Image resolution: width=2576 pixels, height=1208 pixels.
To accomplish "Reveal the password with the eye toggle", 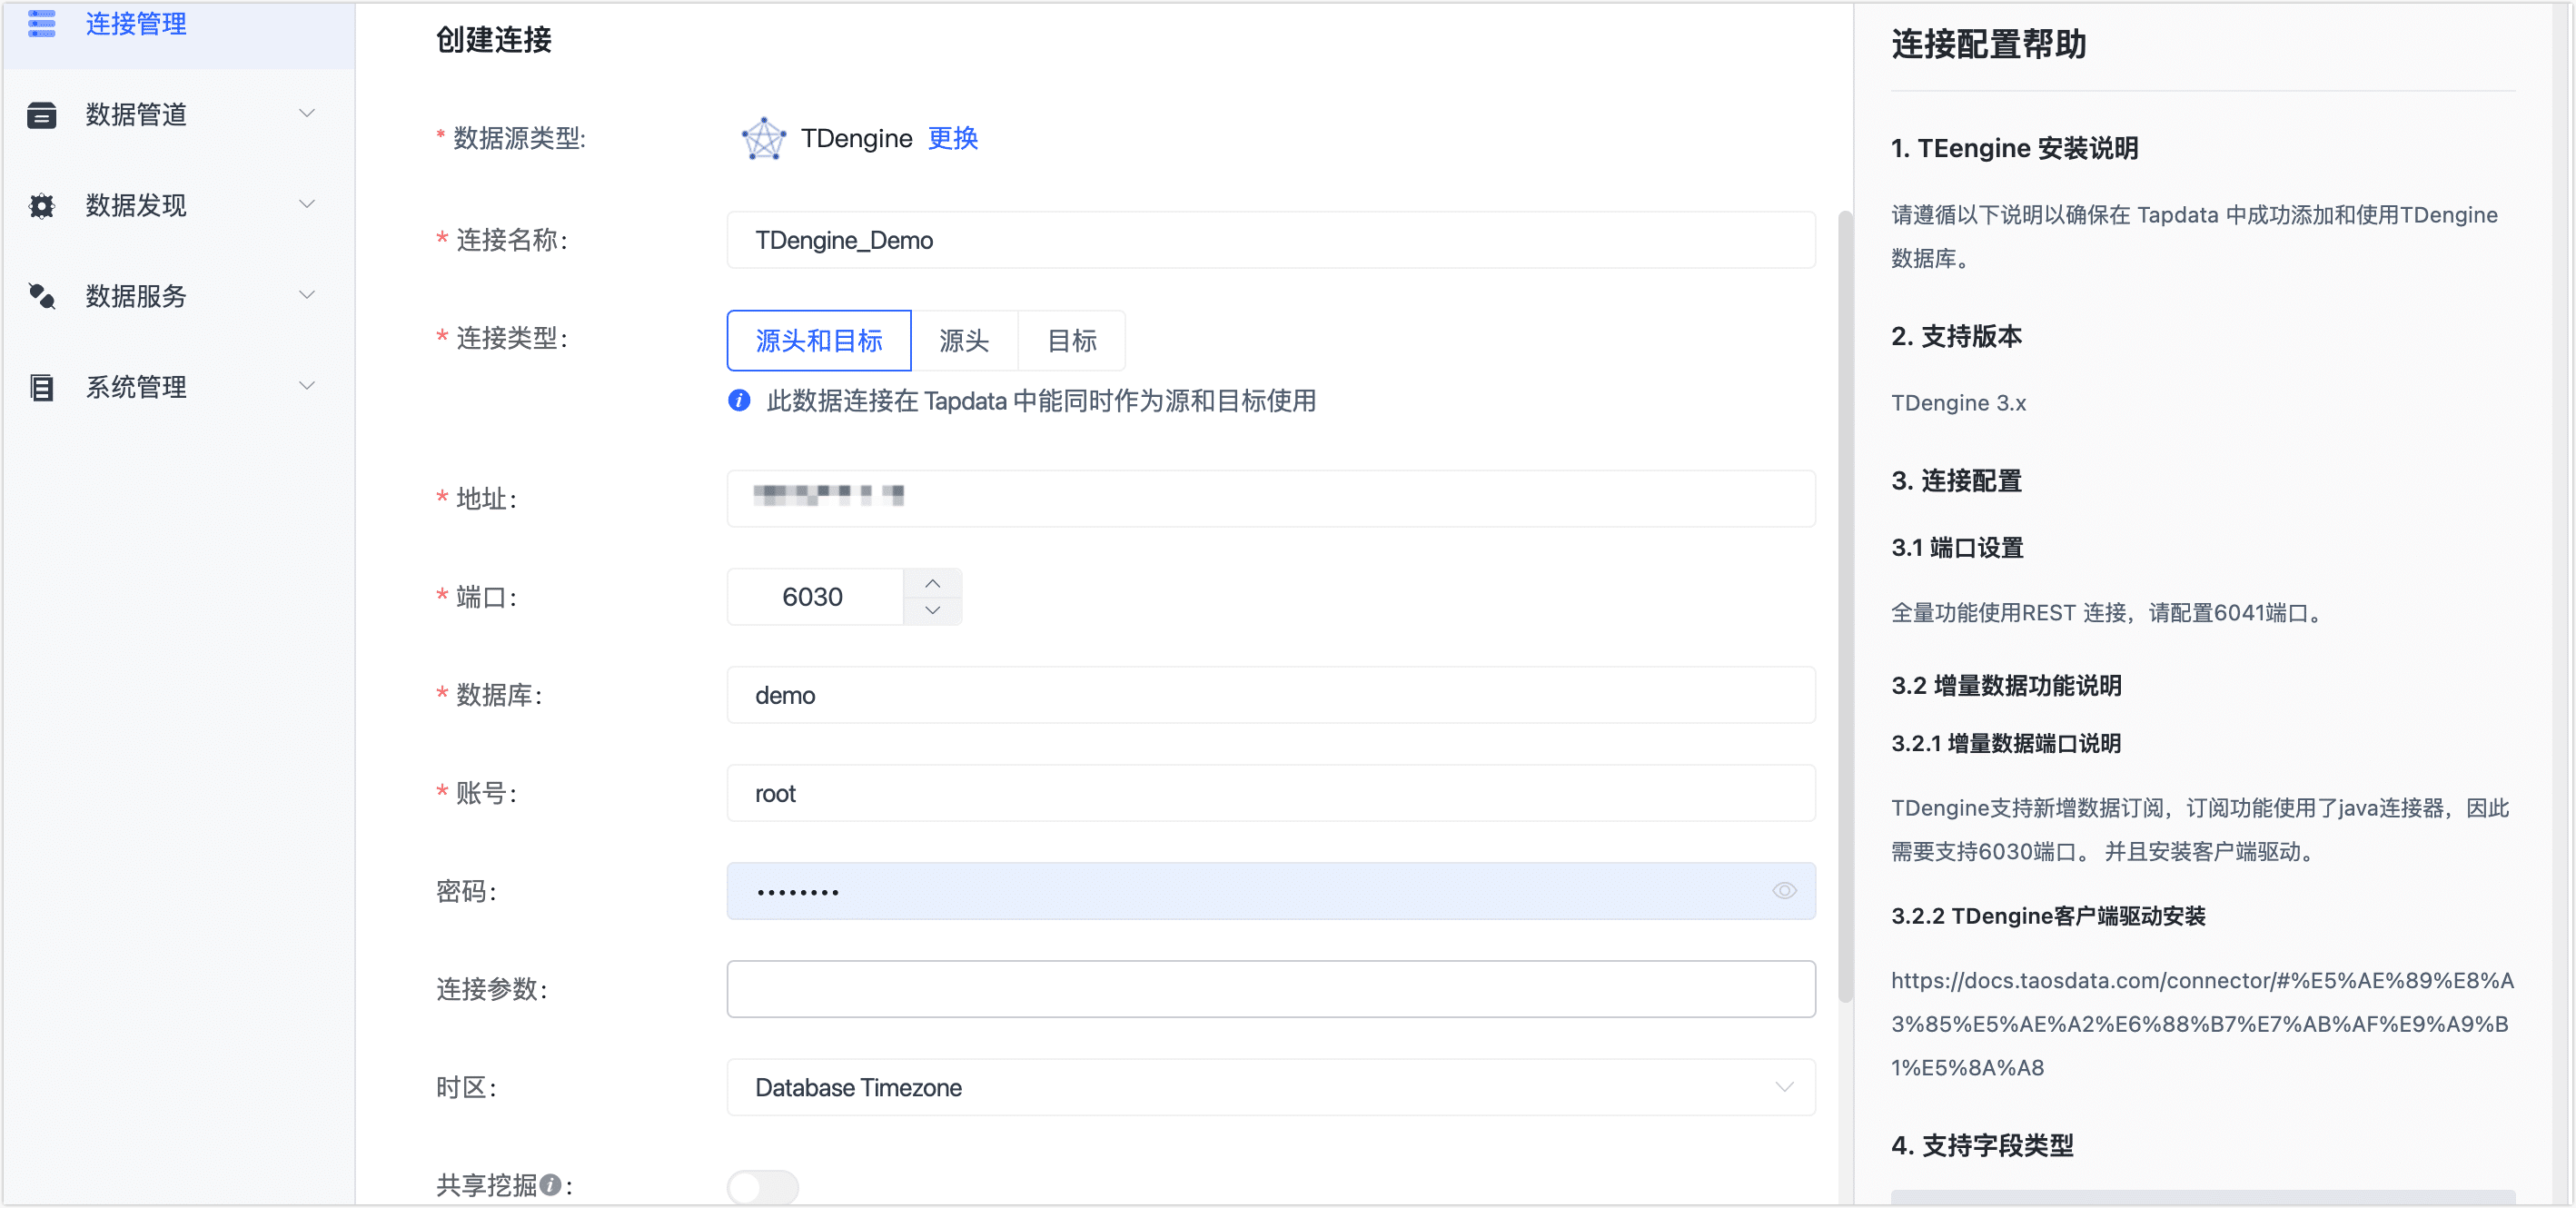I will [1784, 890].
